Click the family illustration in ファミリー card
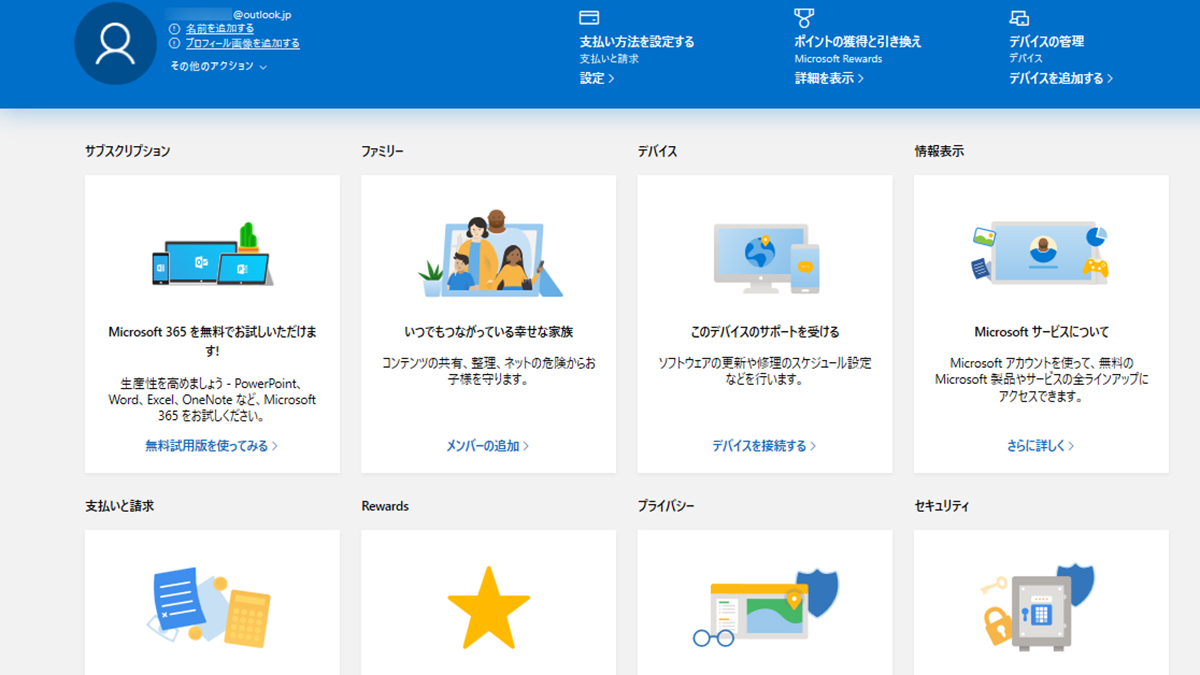The image size is (1200, 675). coord(490,255)
